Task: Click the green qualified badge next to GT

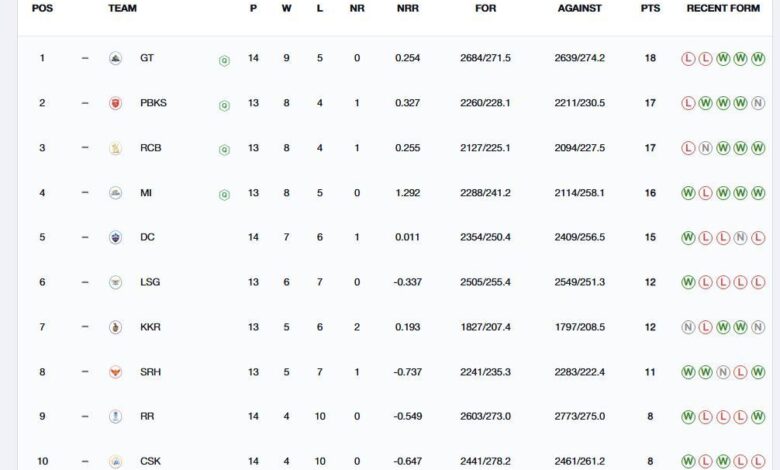Action: (224, 60)
